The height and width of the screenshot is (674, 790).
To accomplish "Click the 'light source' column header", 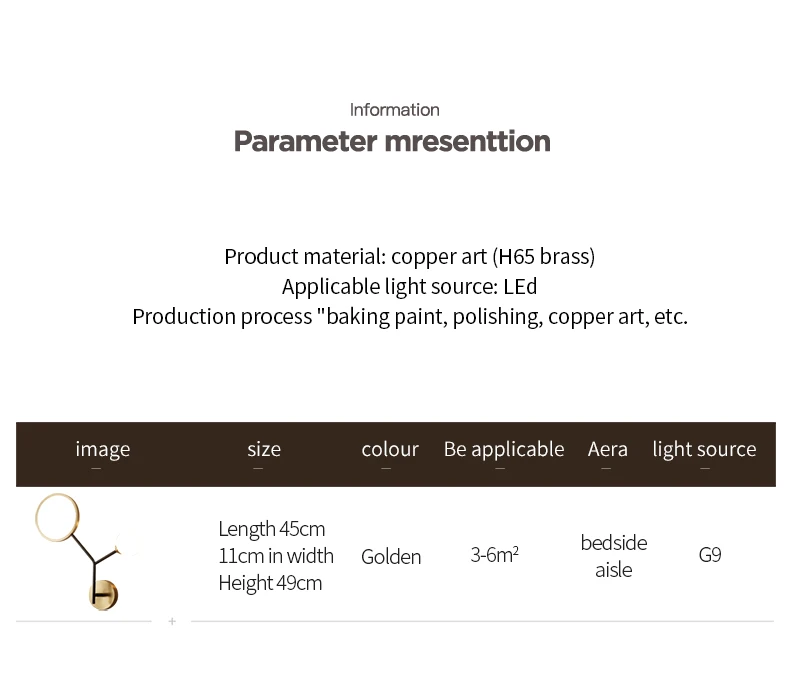I will (x=704, y=449).
